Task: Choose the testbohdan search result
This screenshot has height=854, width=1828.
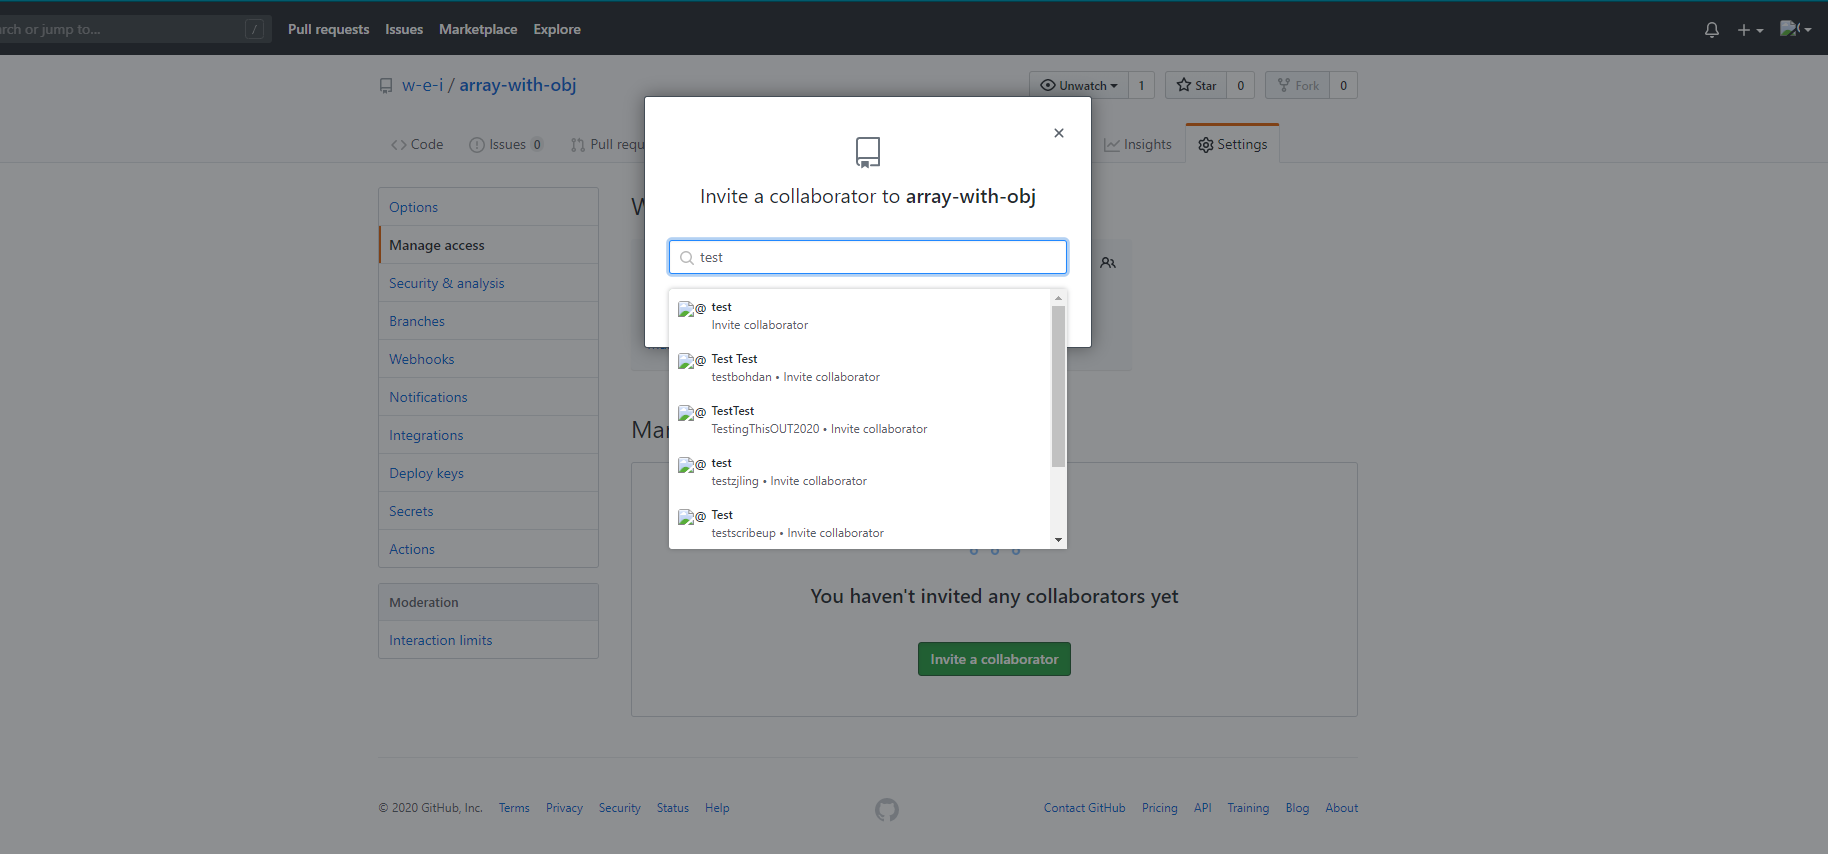Action: [x=860, y=368]
